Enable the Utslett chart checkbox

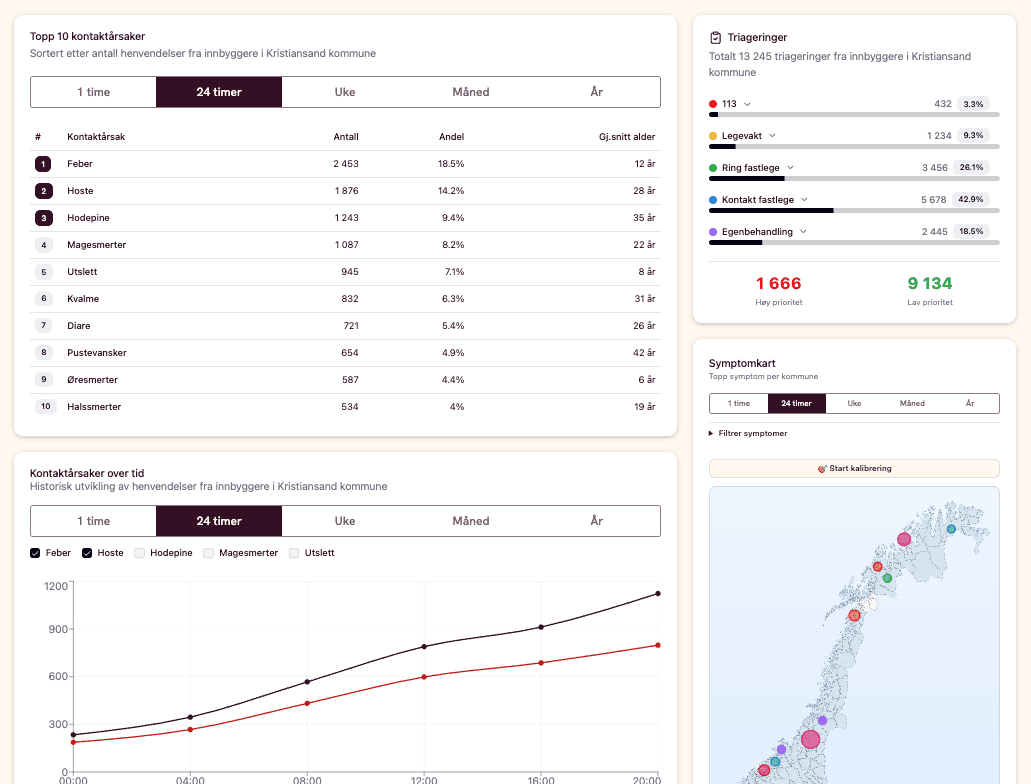tap(294, 553)
